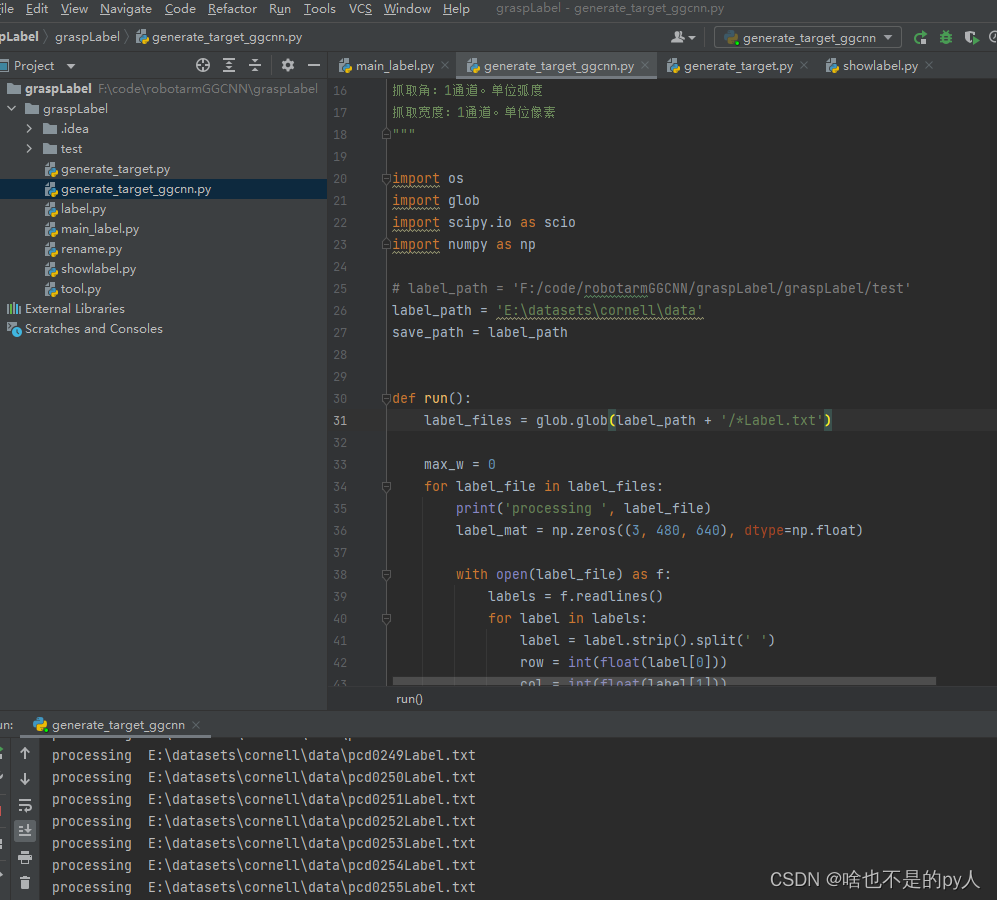Select Opened File in the Project panel
Viewport: 997px width, 900px height.
click(x=203, y=64)
